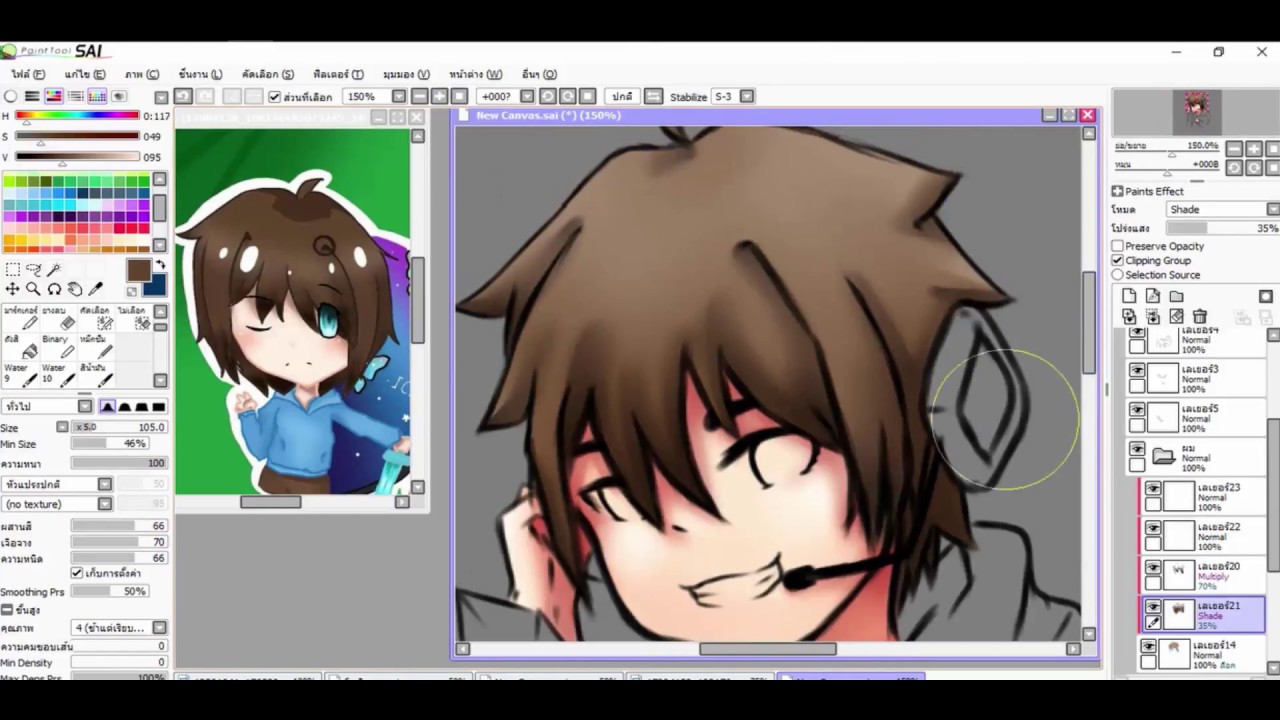Click the brown foreground color swatch

(x=138, y=270)
